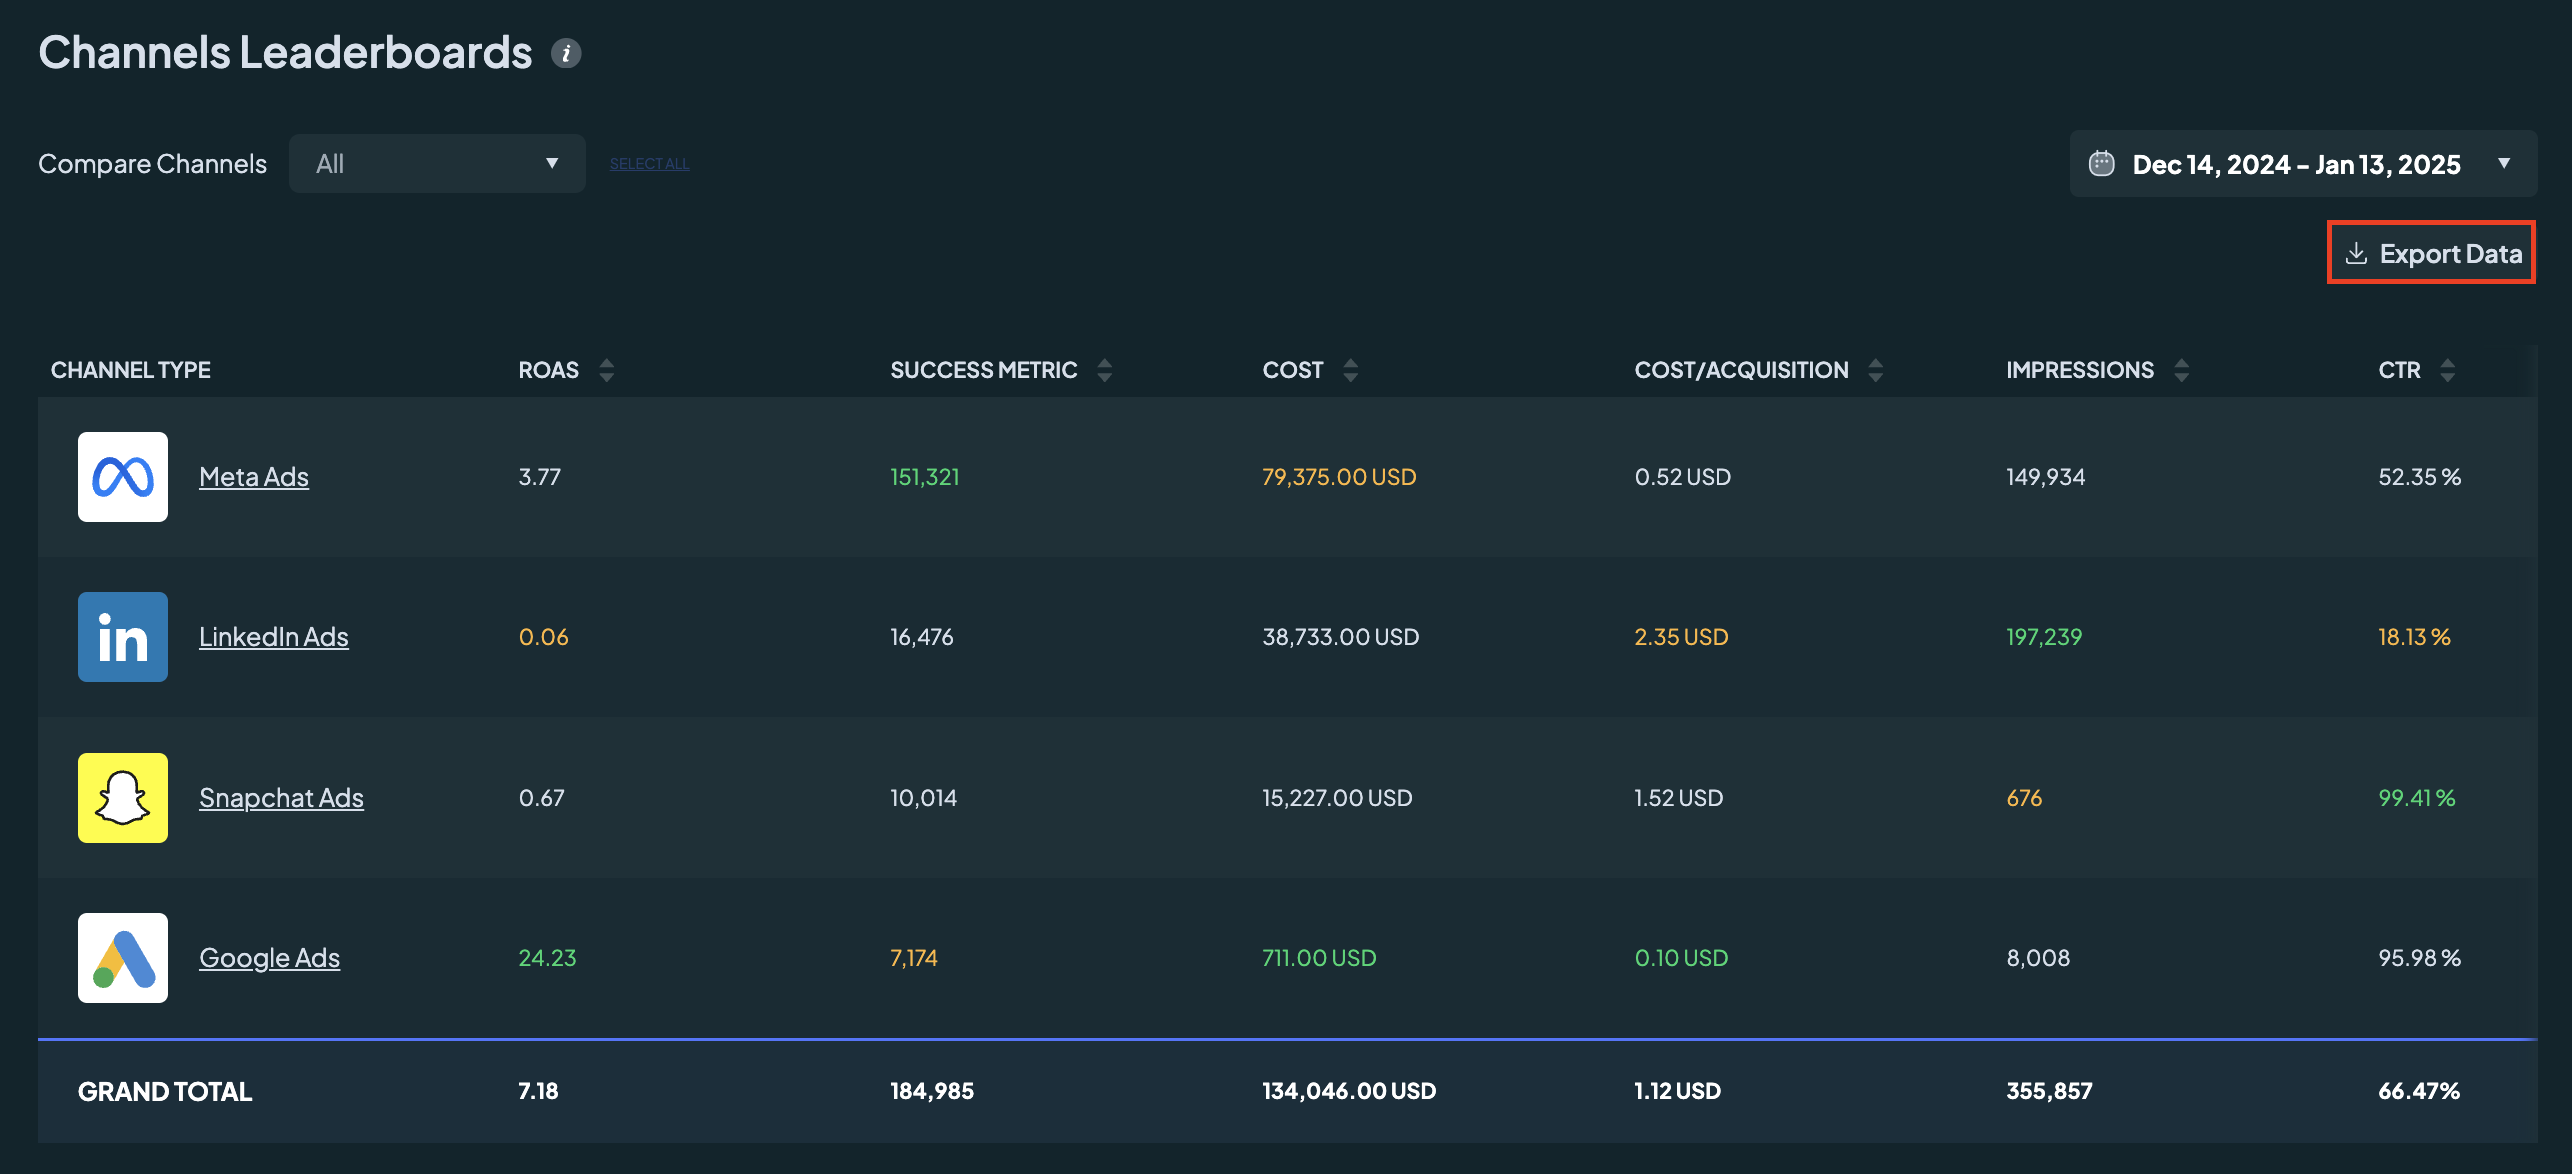Click the CHANNEL TYPE column header
Viewport: 2572px width, 1174px height.
coord(131,370)
